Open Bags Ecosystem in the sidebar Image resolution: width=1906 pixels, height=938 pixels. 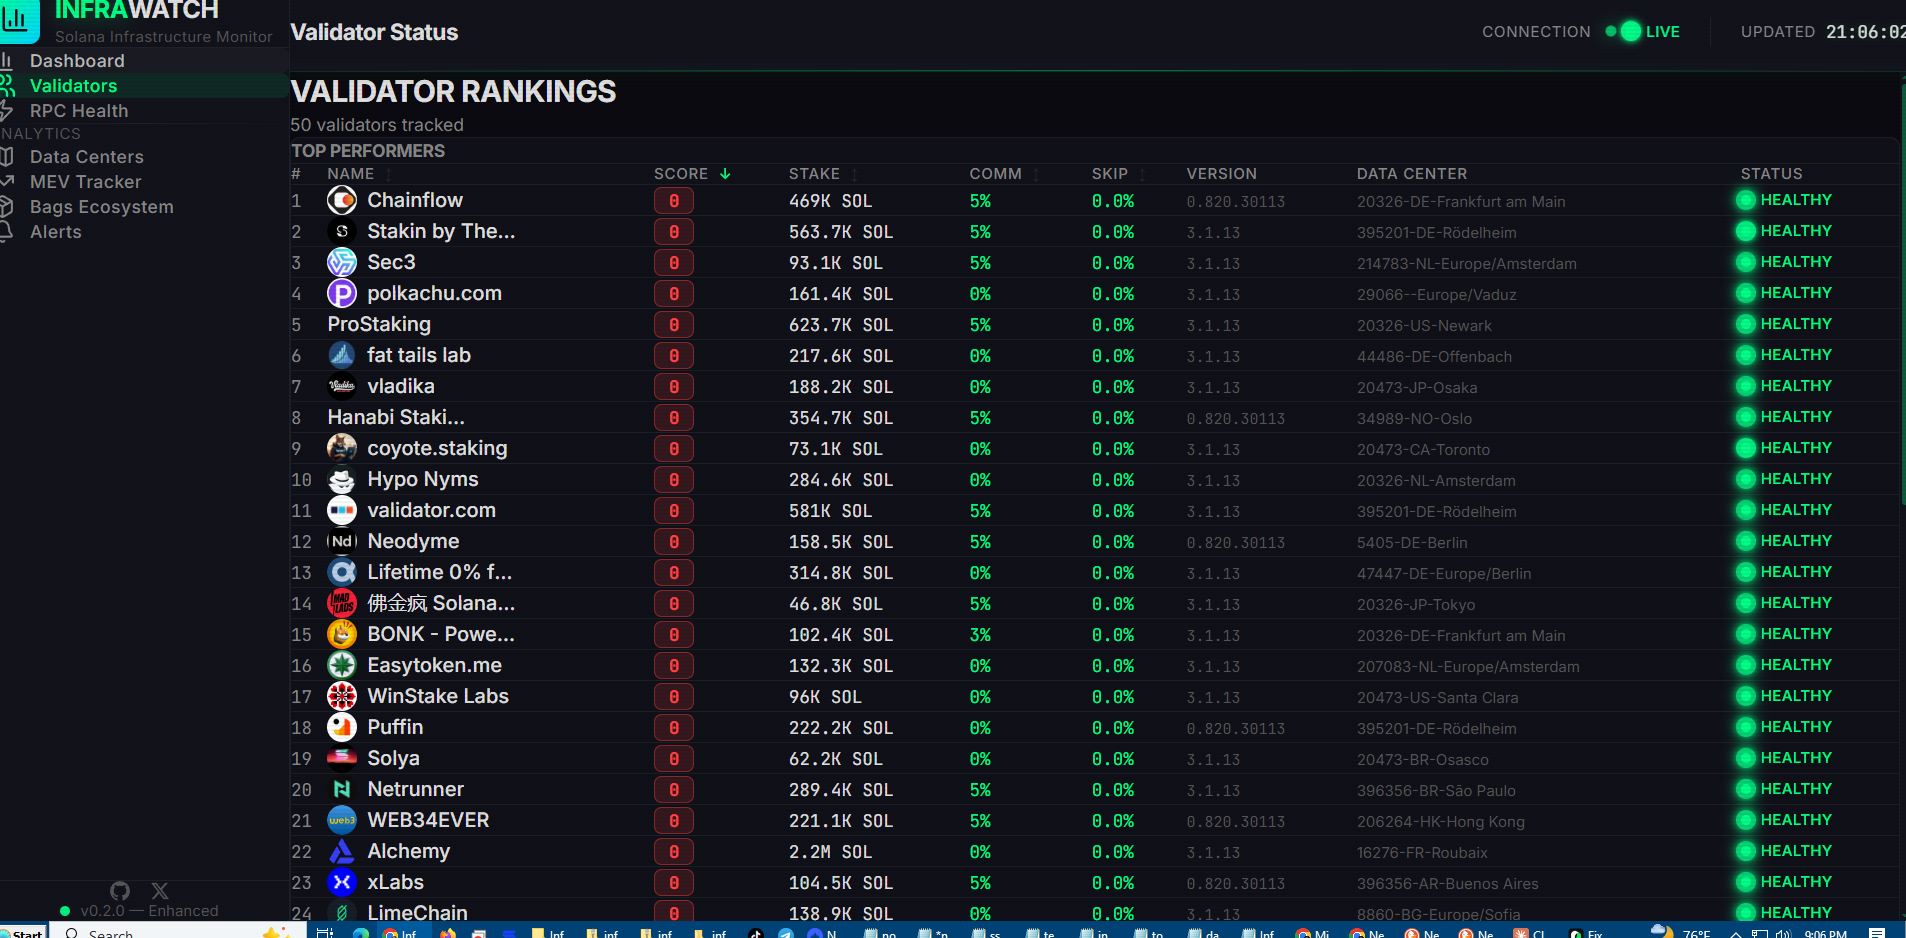144,207
